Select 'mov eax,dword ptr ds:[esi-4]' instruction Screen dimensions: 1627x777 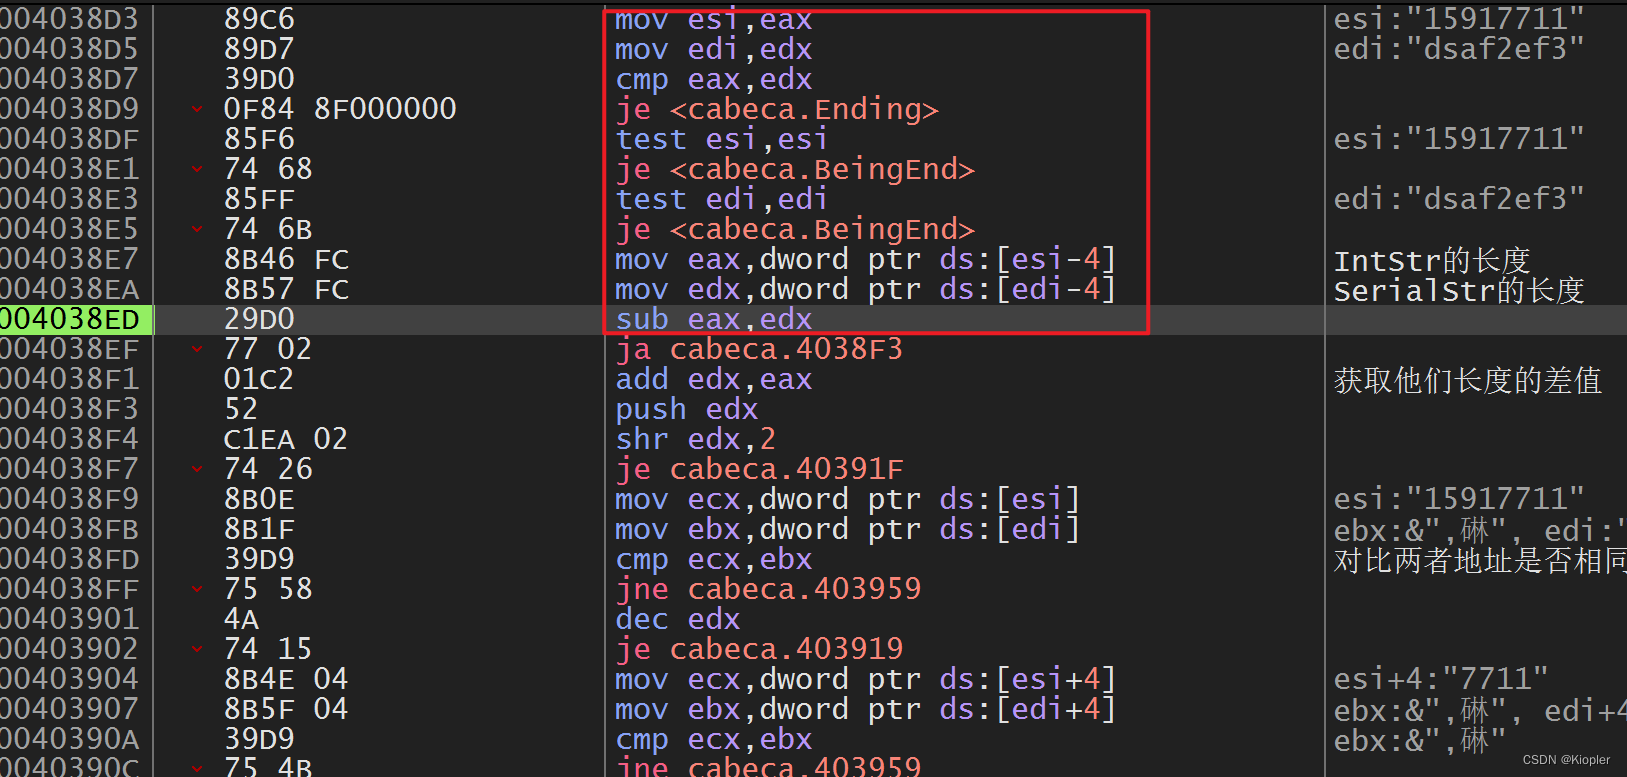coord(866,259)
